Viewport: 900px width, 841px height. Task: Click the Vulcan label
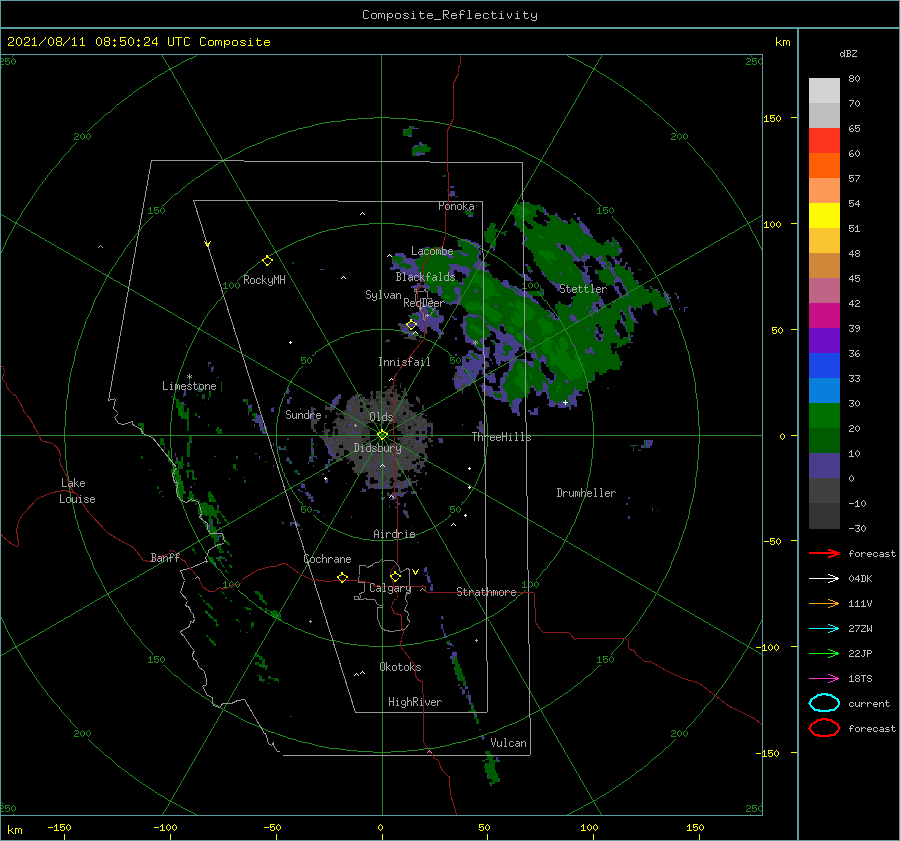coord(508,743)
